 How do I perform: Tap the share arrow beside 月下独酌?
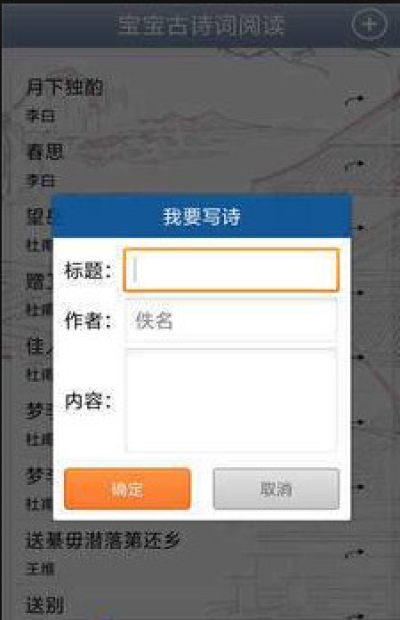pos(355,100)
